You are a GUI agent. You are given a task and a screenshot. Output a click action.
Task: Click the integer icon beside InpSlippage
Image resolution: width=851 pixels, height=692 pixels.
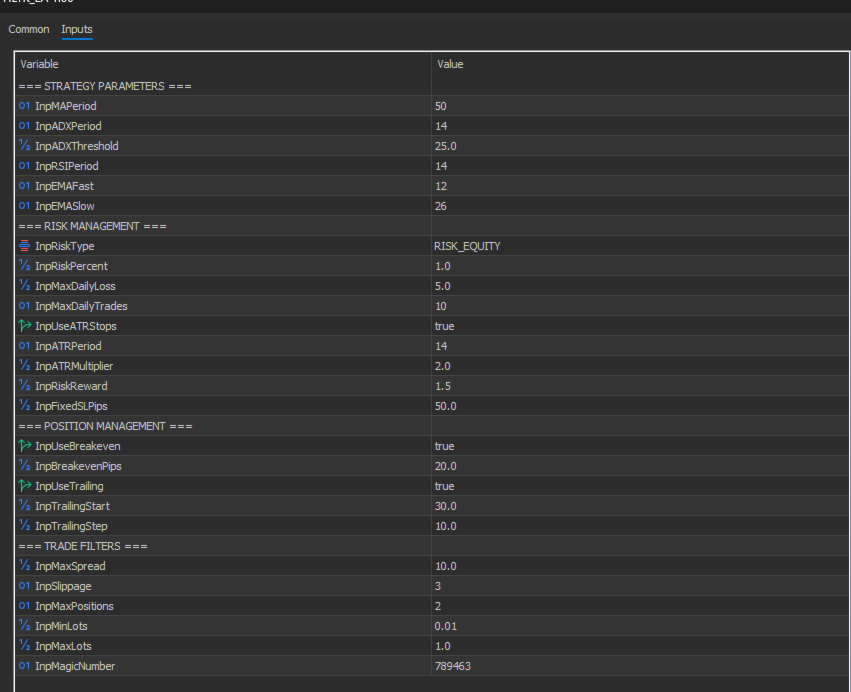[24, 586]
